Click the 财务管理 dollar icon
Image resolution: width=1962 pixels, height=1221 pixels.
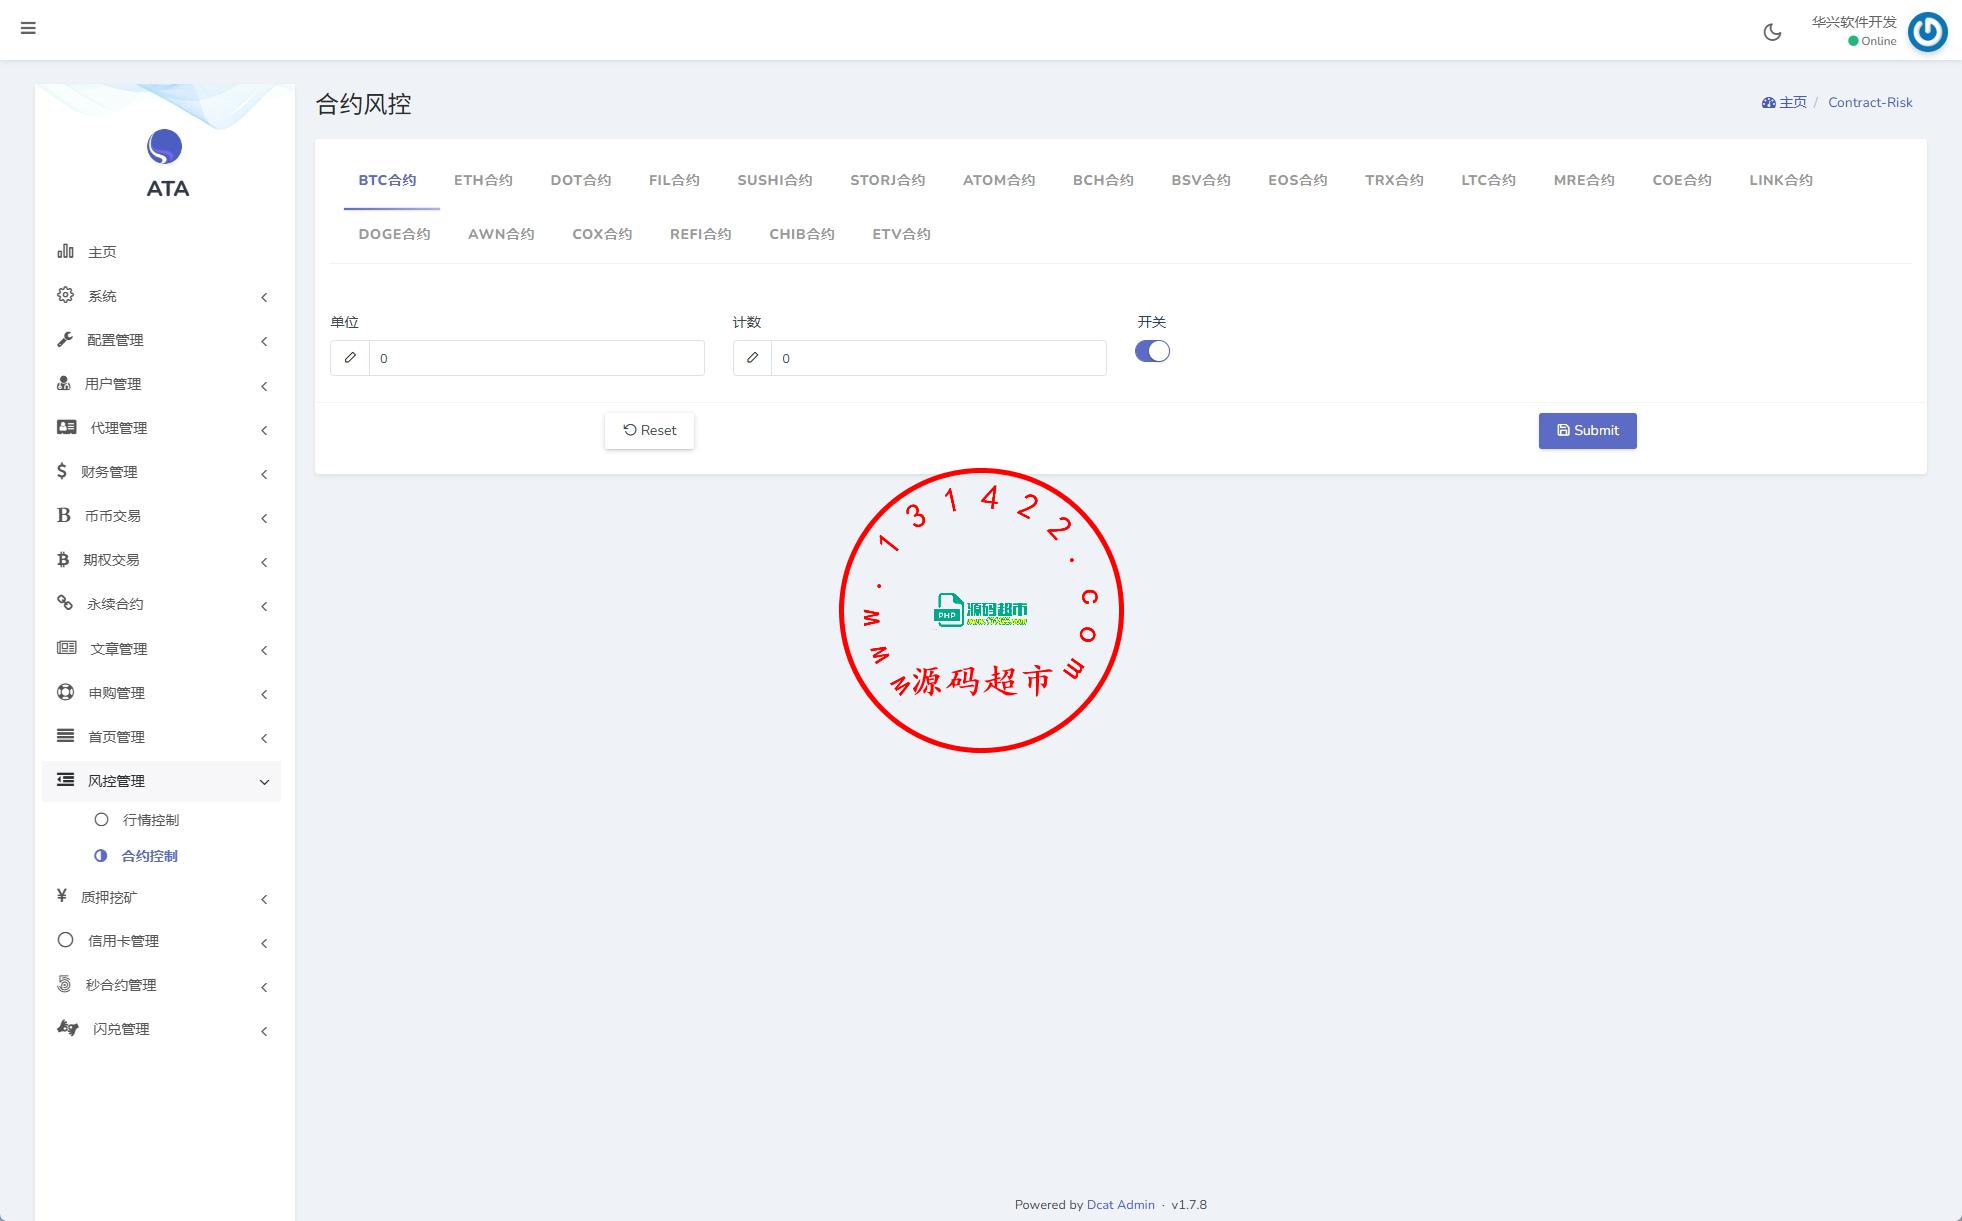(x=62, y=471)
